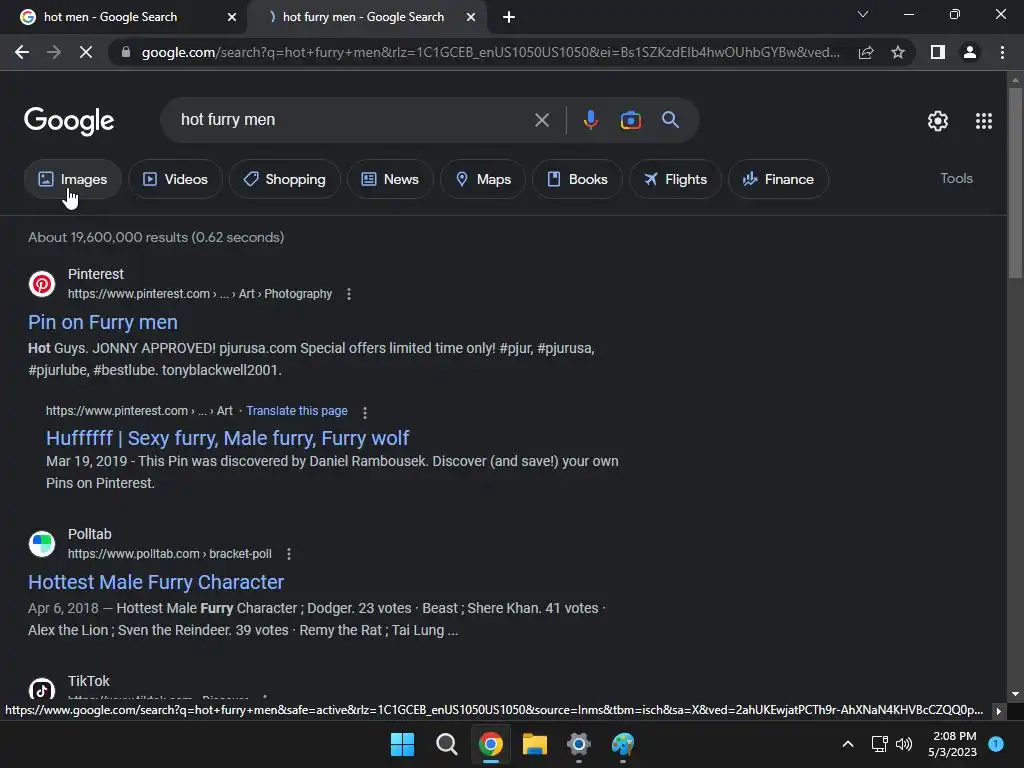Screen dimensions: 1024x768
Task: Search by image with camera icon
Action: click(630, 120)
